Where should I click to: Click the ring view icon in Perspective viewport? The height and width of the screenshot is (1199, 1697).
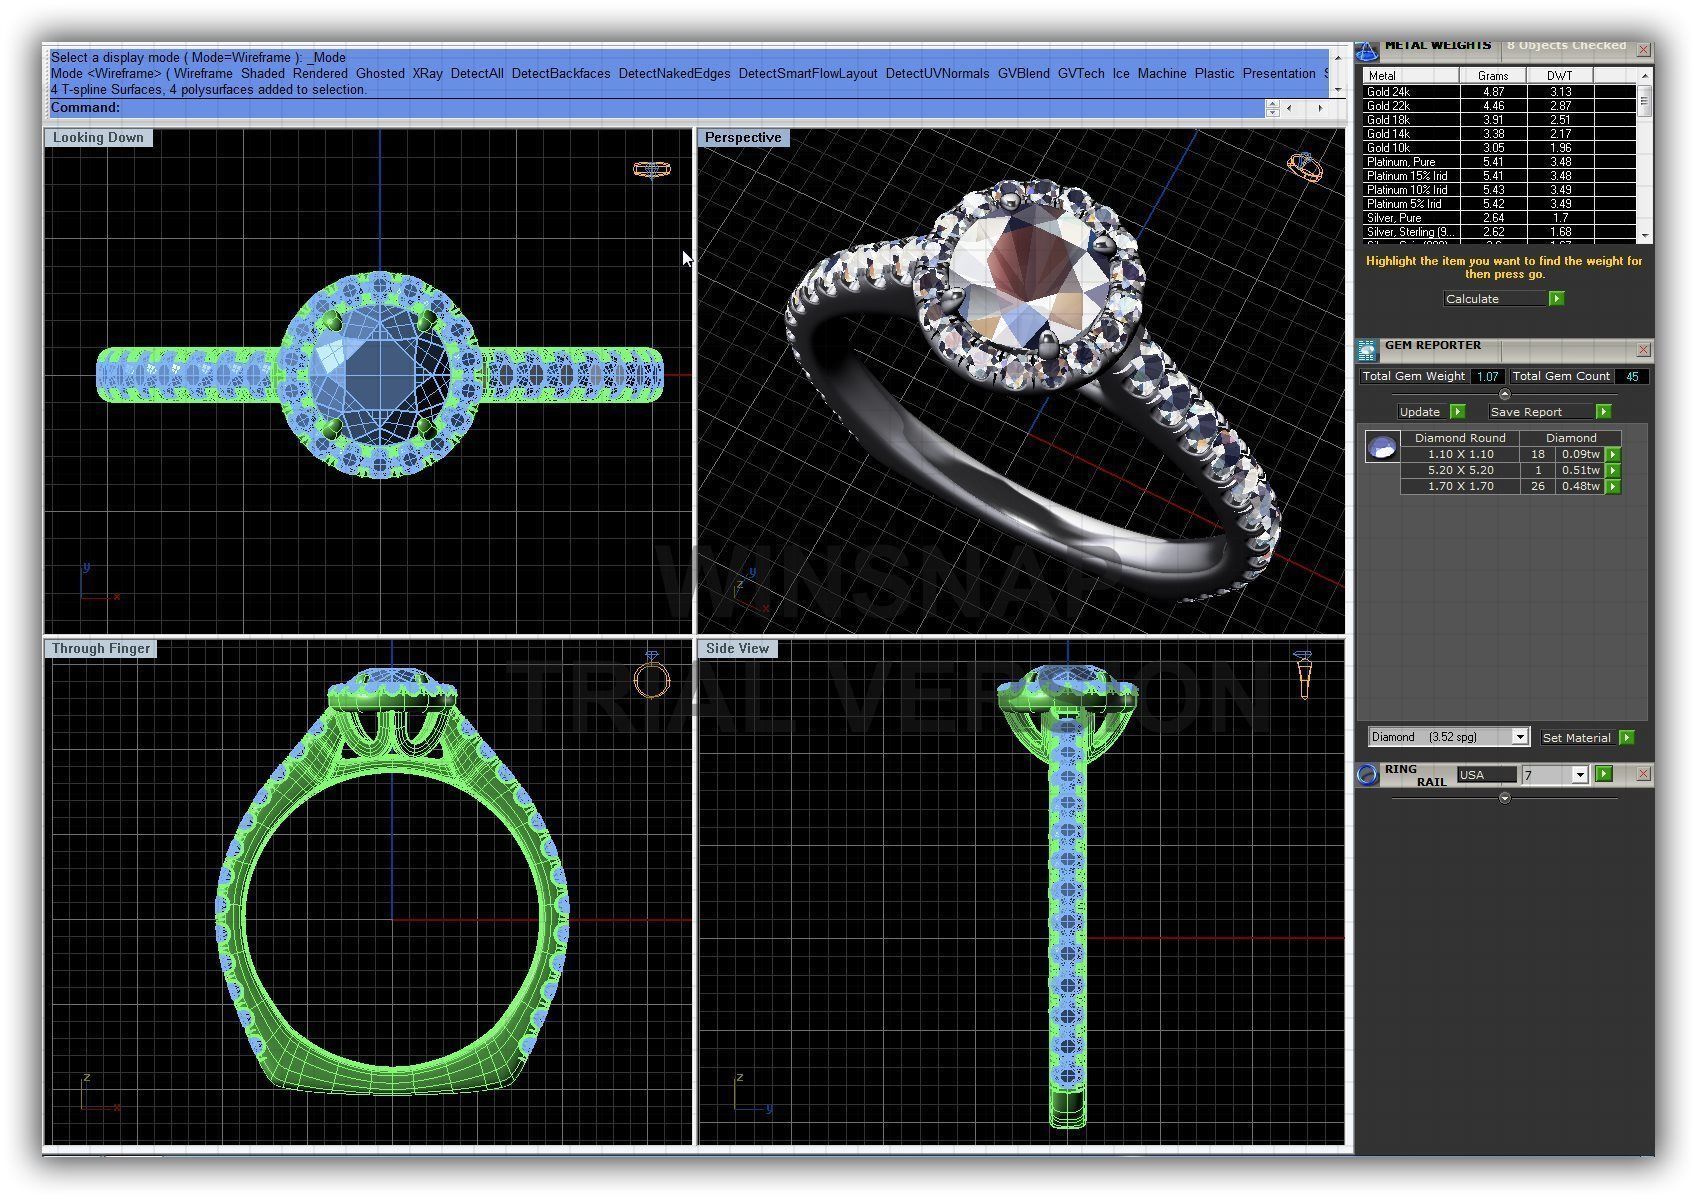point(1305,166)
